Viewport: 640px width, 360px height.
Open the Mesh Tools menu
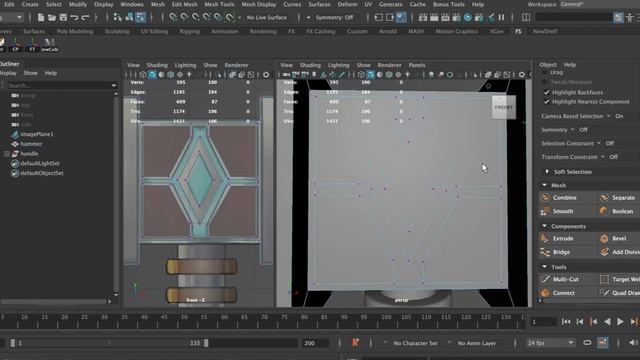click(219, 4)
